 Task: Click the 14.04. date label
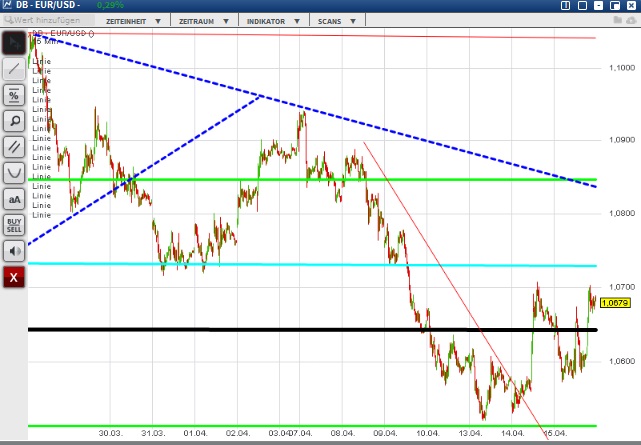(x=512, y=433)
